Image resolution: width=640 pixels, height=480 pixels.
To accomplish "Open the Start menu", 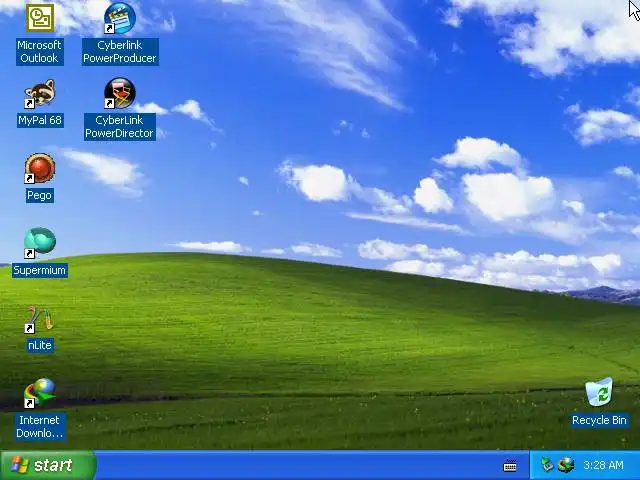I will pos(48,465).
